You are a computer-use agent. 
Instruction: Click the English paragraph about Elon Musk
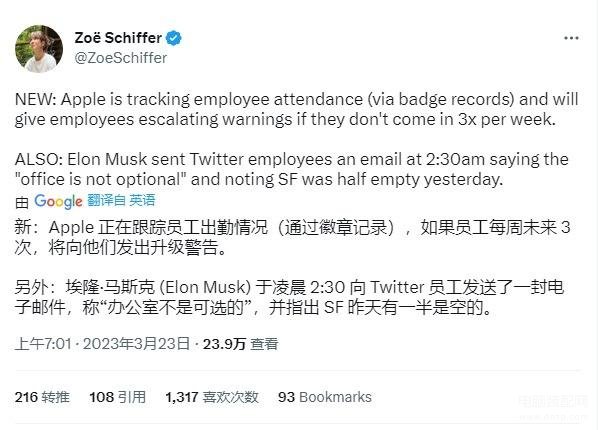pyautogui.click(x=292, y=169)
